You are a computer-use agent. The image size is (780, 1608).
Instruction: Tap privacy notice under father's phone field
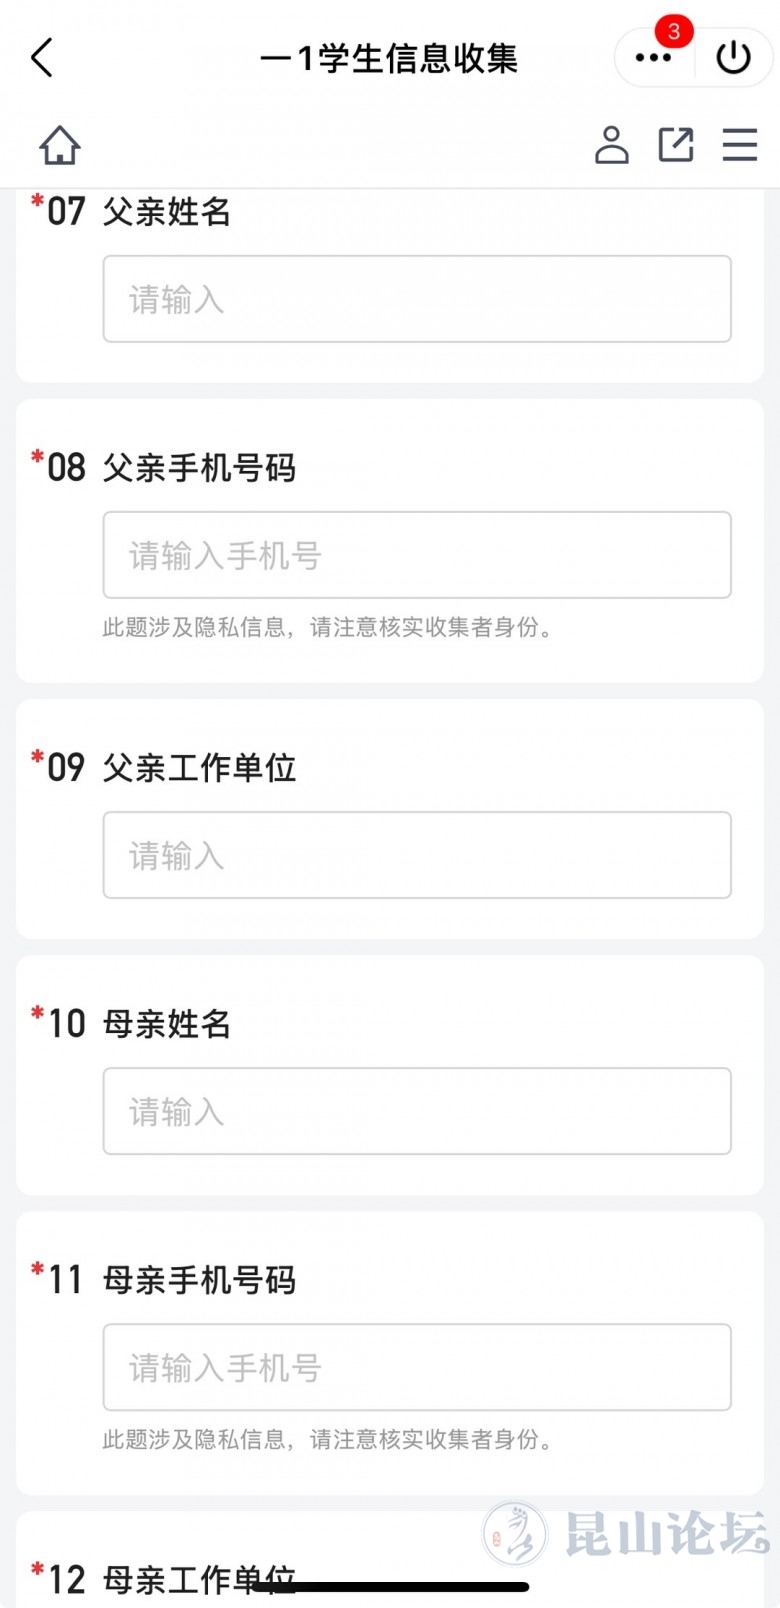(328, 627)
